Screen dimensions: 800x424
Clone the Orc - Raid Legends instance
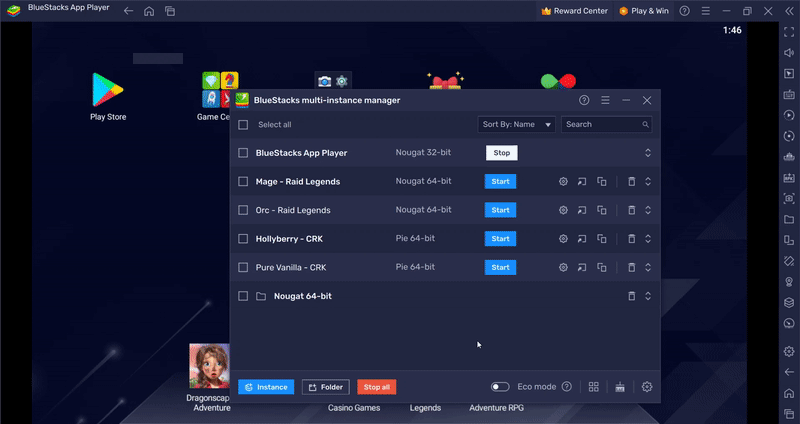click(602, 210)
